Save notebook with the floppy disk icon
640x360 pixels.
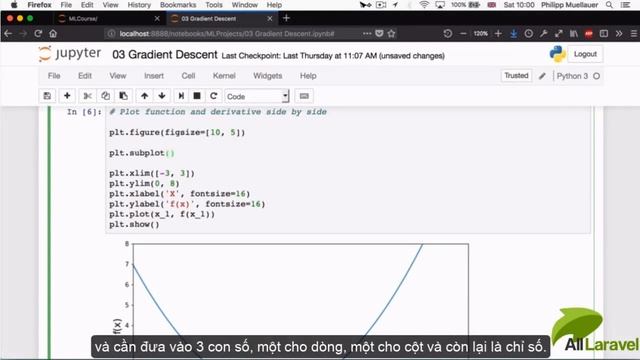(47, 96)
